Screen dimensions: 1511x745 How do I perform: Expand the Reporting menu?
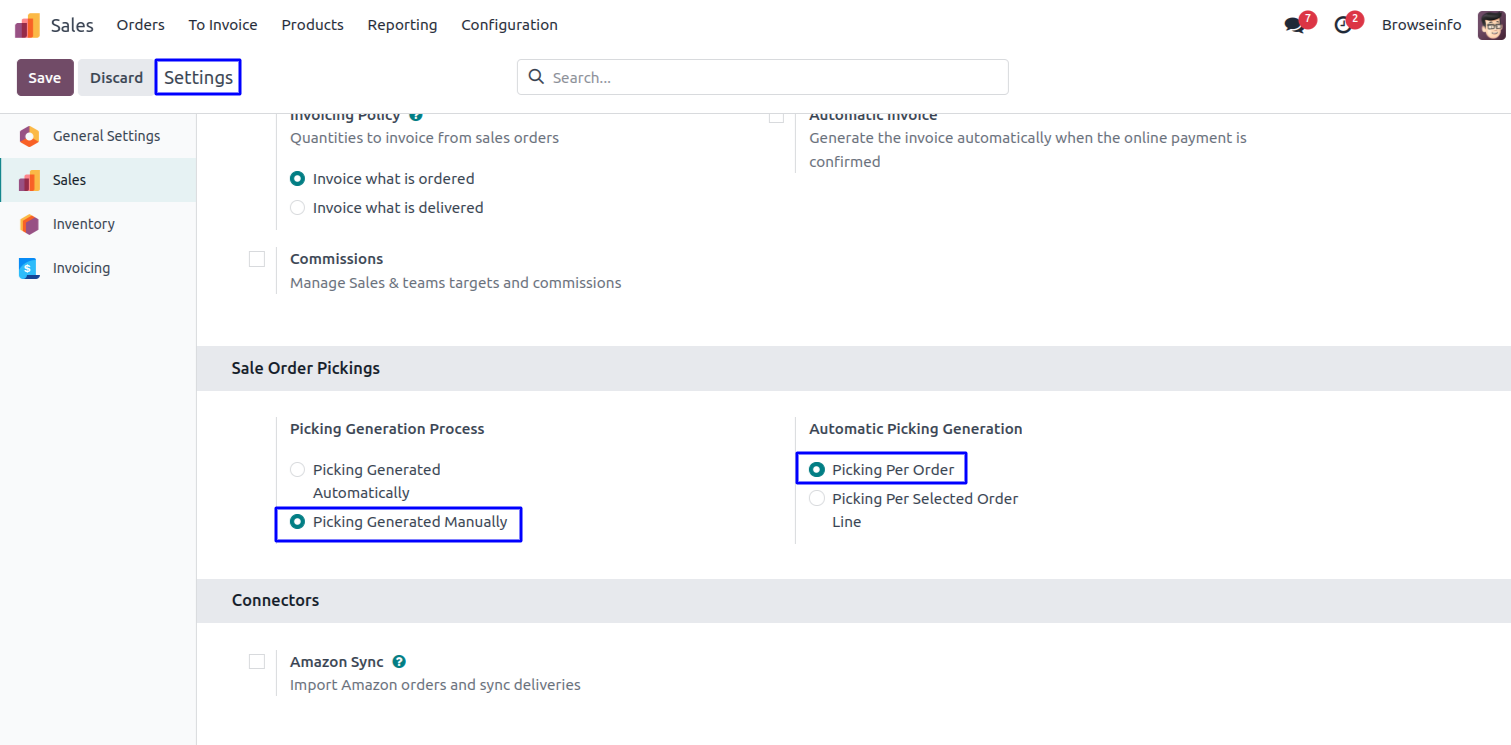pyautogui.click(x=402, y=25)
